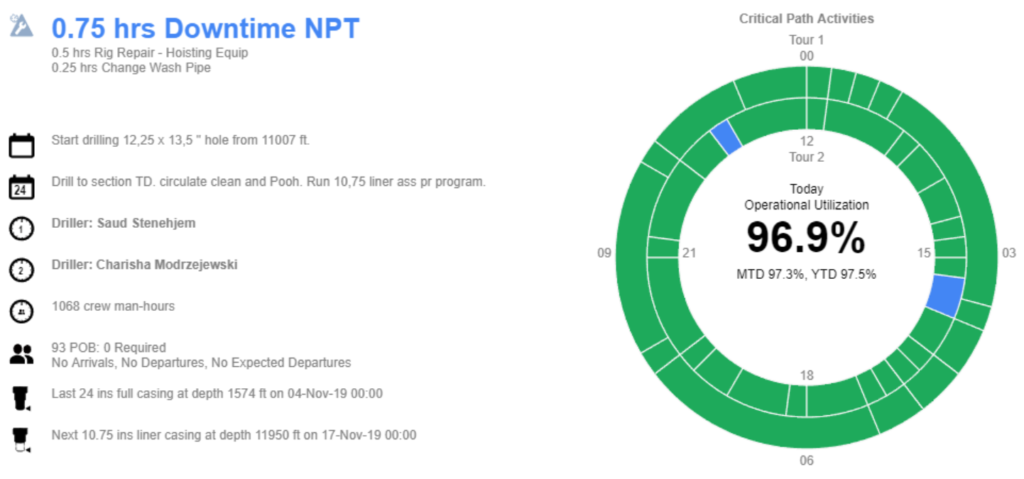
Task: Click the '00' hour marker at chart top
Action: 807,56
